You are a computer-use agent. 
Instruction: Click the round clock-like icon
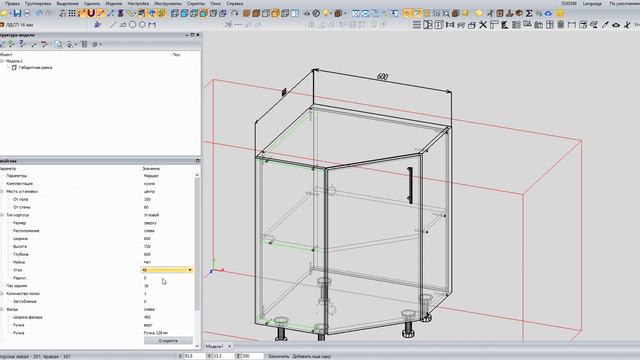point(316,13)
